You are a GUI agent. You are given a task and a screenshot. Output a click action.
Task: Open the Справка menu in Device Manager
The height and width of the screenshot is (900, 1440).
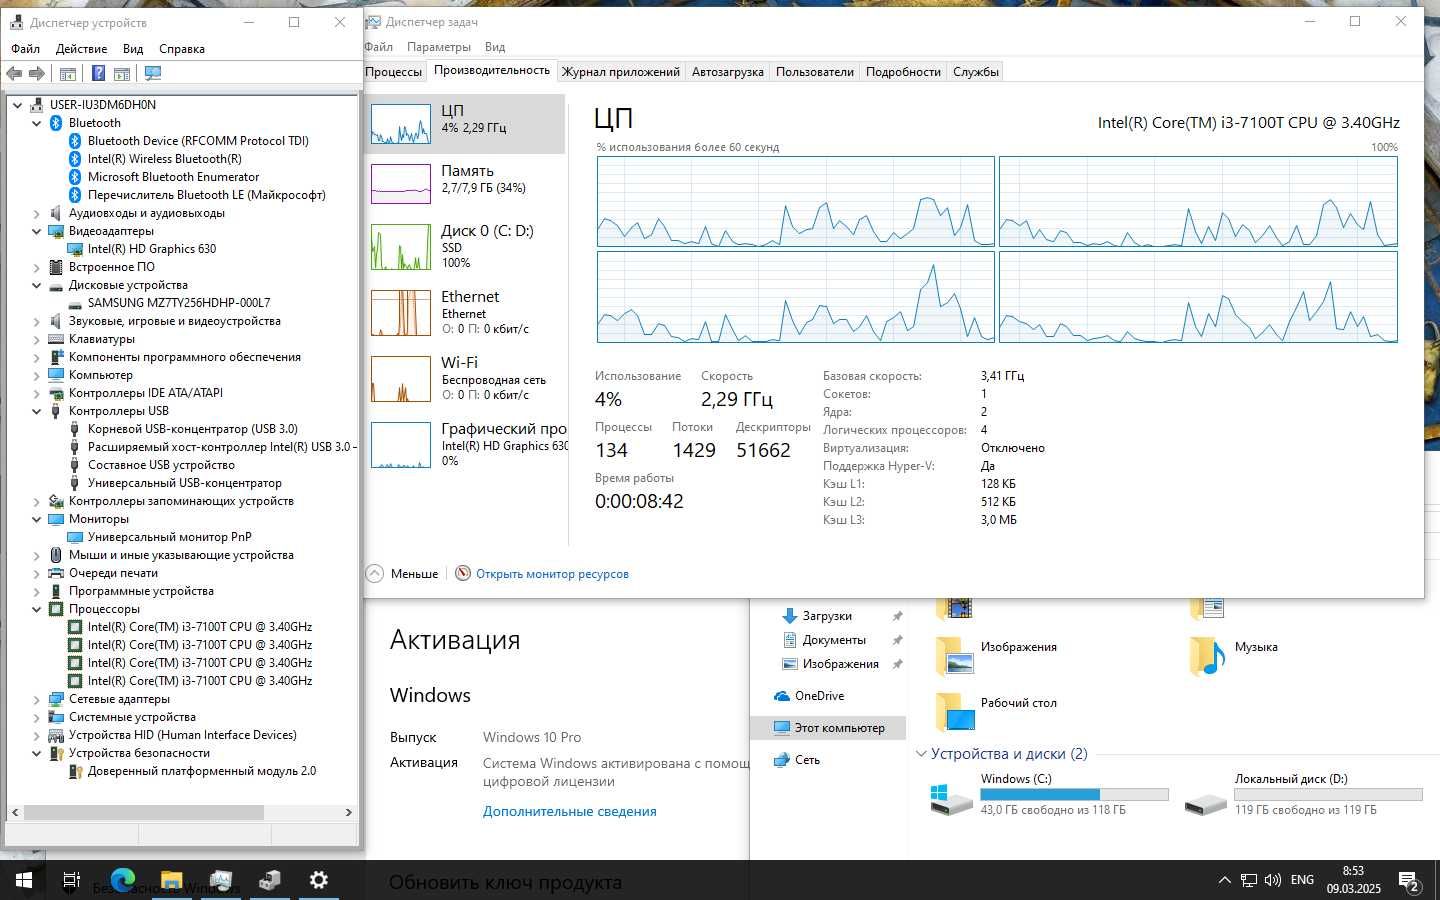[182, 48]
